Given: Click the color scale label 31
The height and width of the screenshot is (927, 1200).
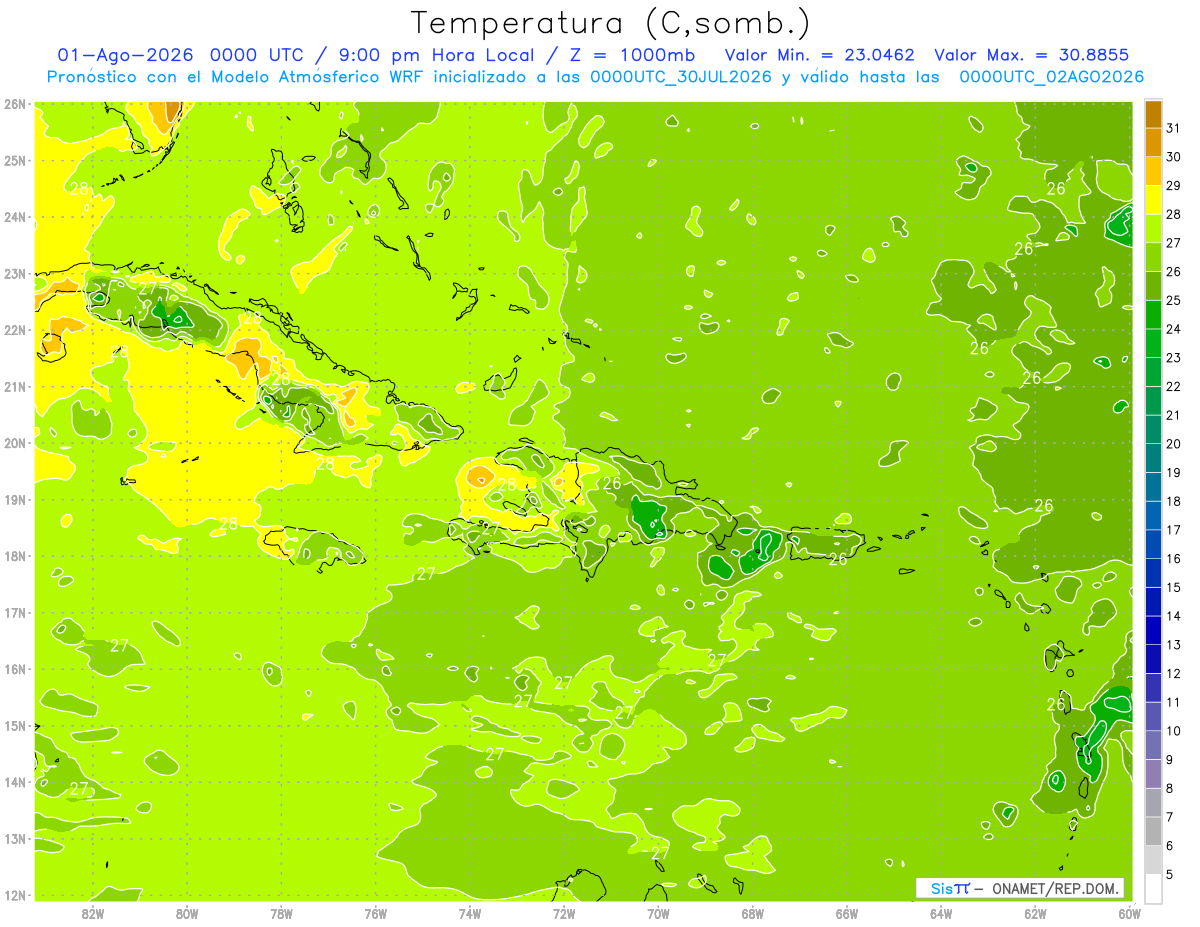Looking at the screenshot, I should pos(1173,128).
